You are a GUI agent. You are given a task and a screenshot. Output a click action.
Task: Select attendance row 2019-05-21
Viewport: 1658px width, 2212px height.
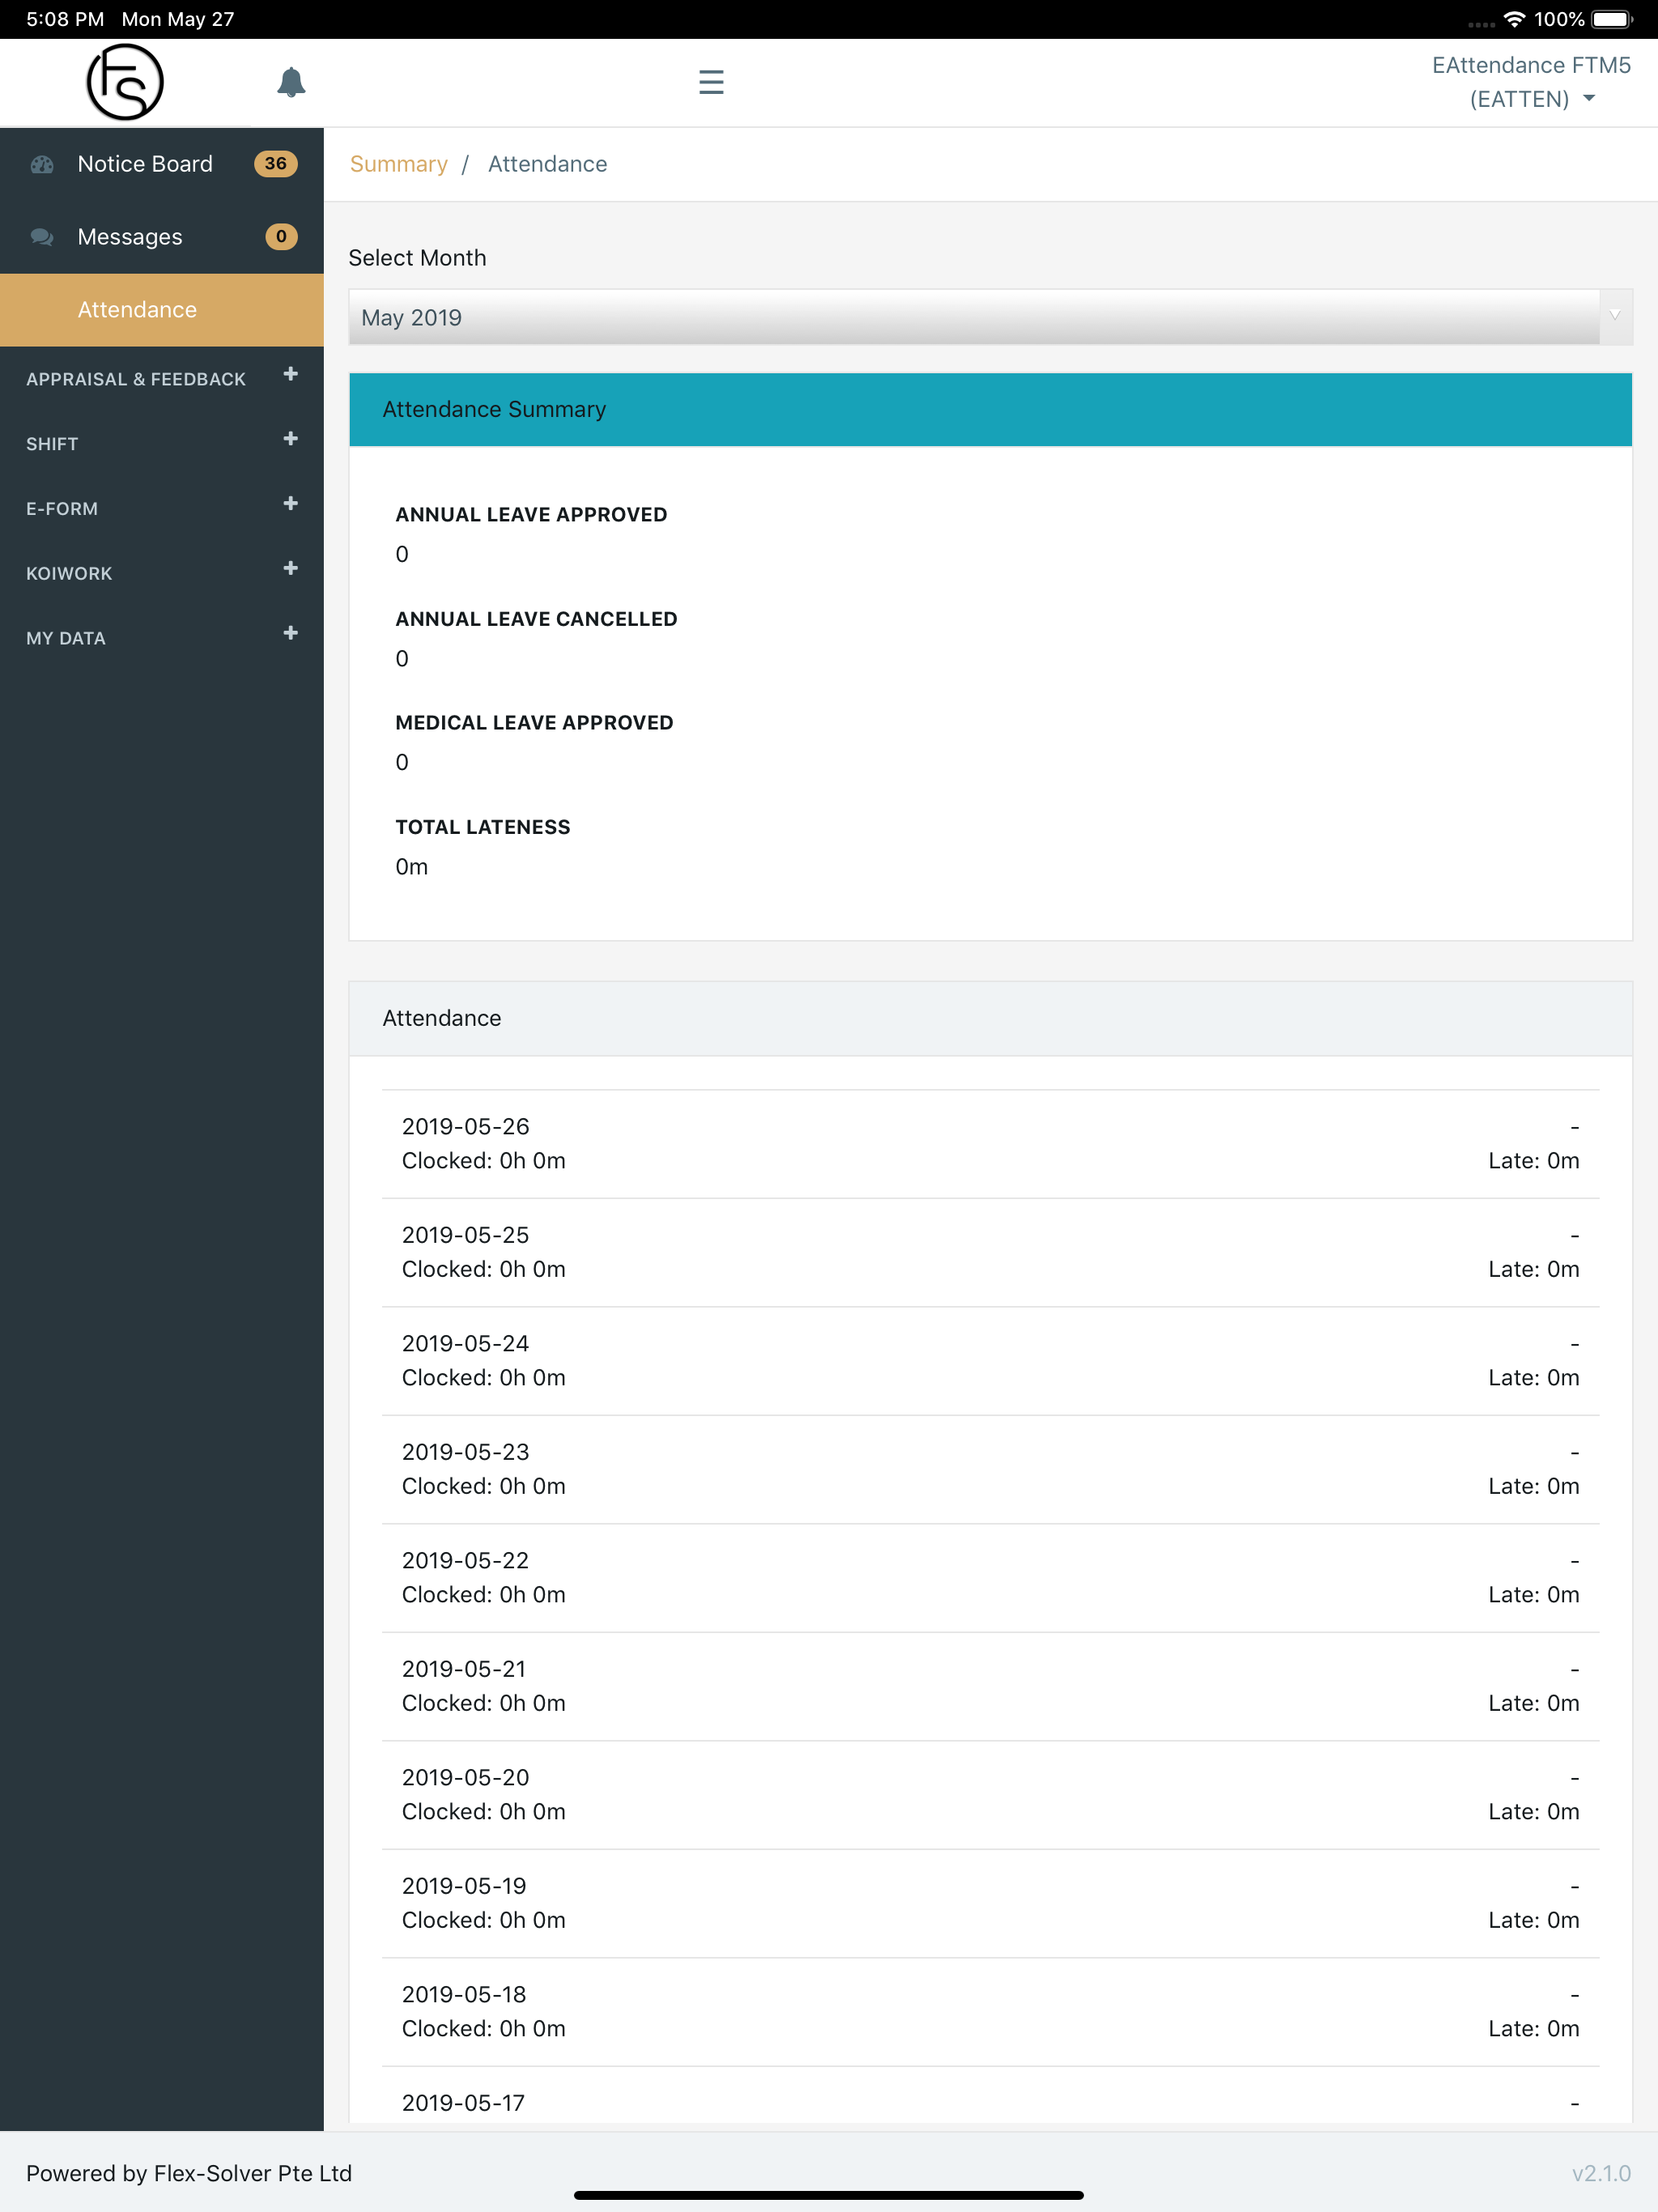tap(990, 1686)
